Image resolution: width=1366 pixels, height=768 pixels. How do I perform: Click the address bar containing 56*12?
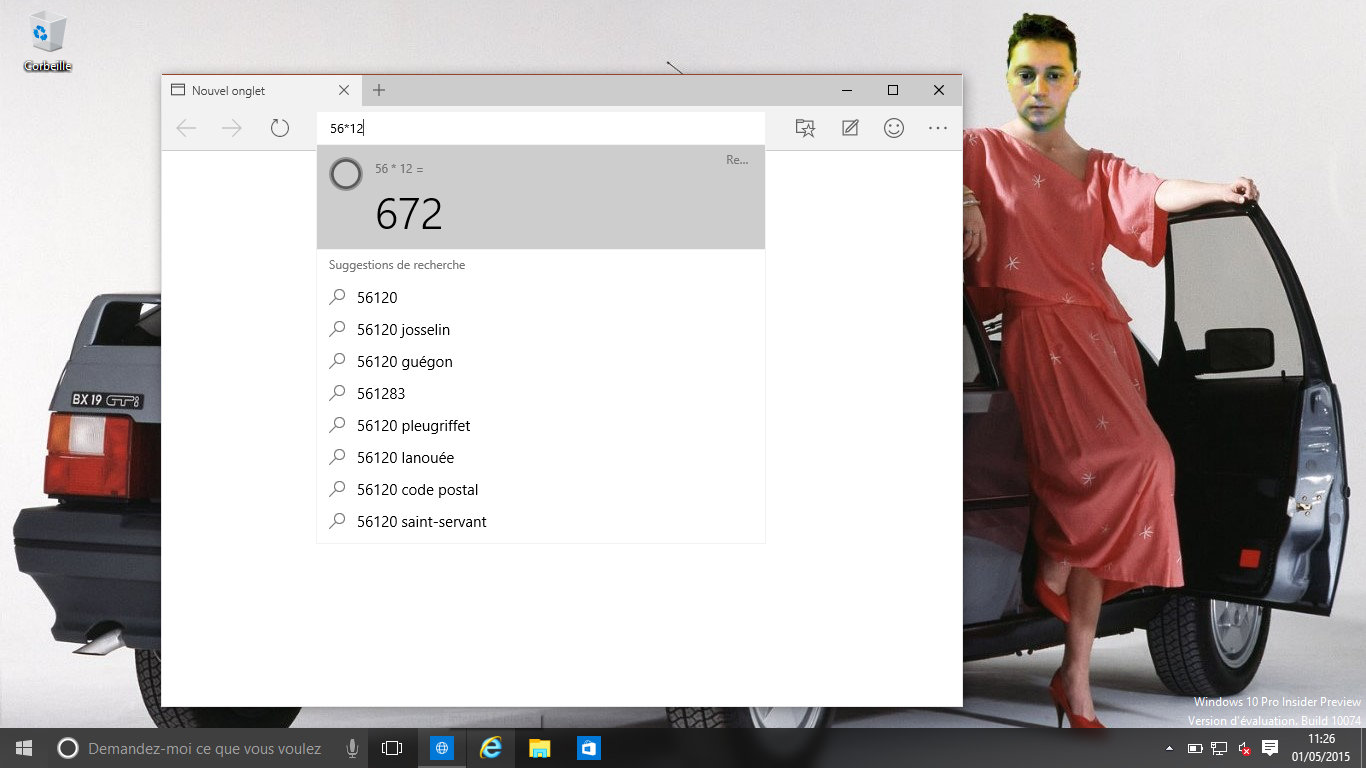coord(540,128)
